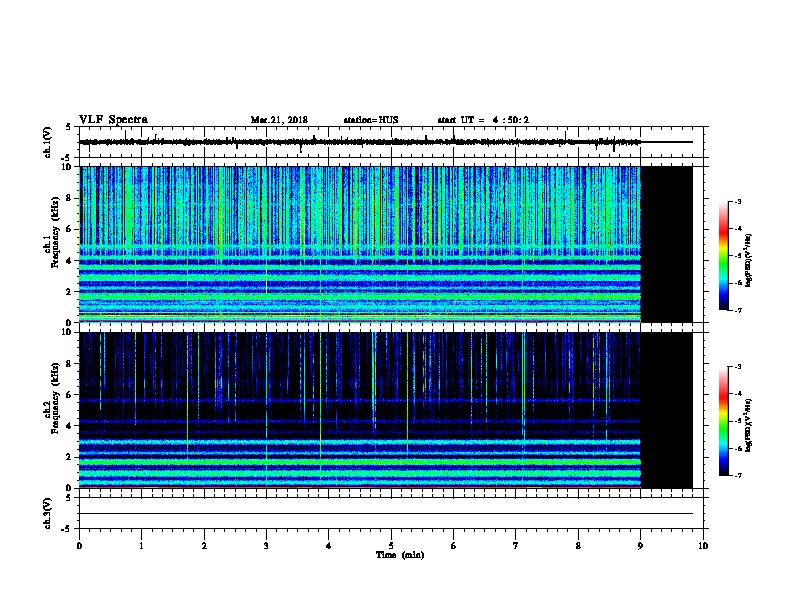Click time axis tick label "3"
This screenshot has height=612, width=792.
click(x=266, y=546)
